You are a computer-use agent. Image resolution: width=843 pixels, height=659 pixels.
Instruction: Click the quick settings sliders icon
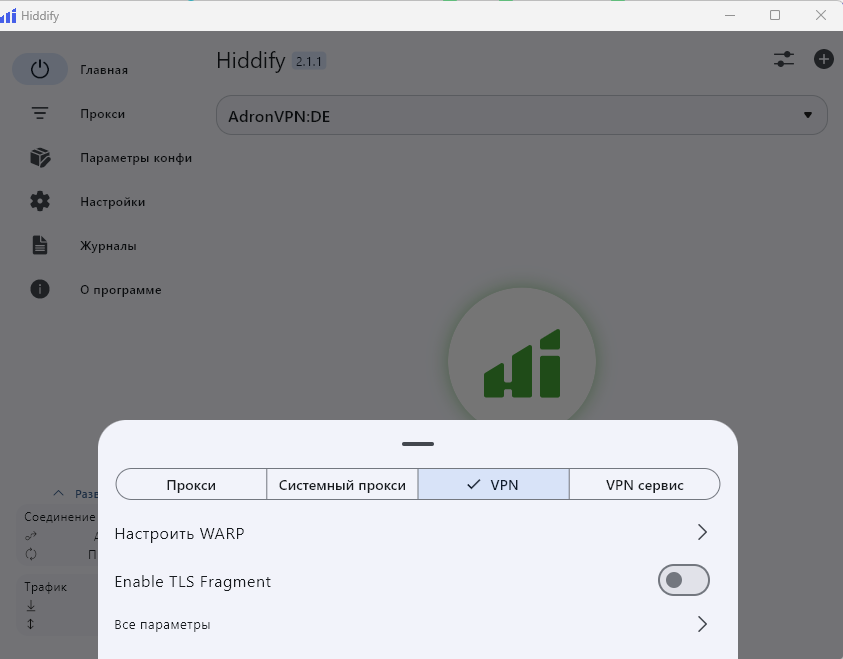click(784, 60)
